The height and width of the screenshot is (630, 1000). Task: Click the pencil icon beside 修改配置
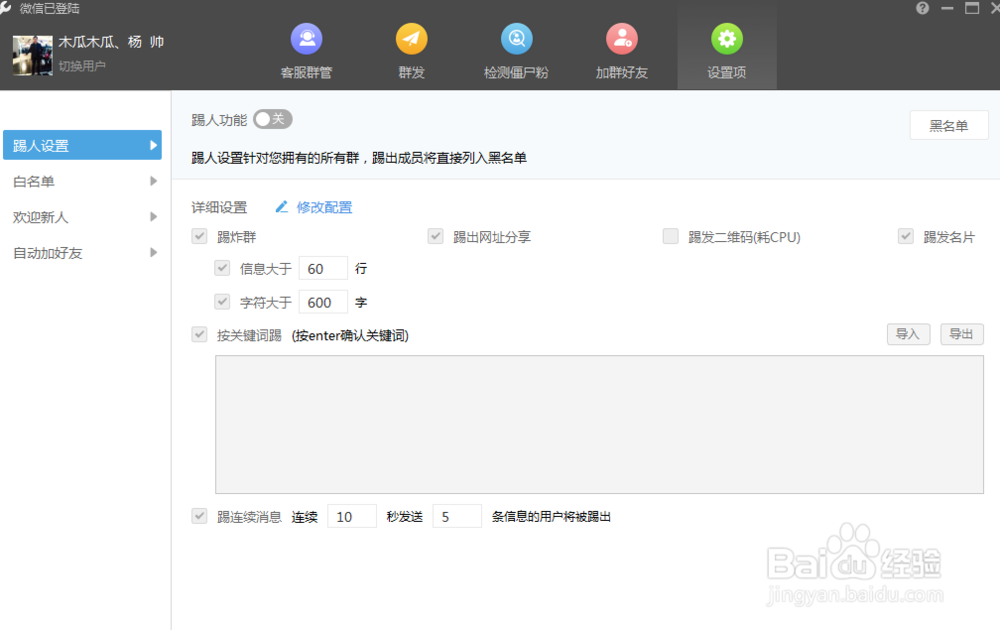click(281, 207)
